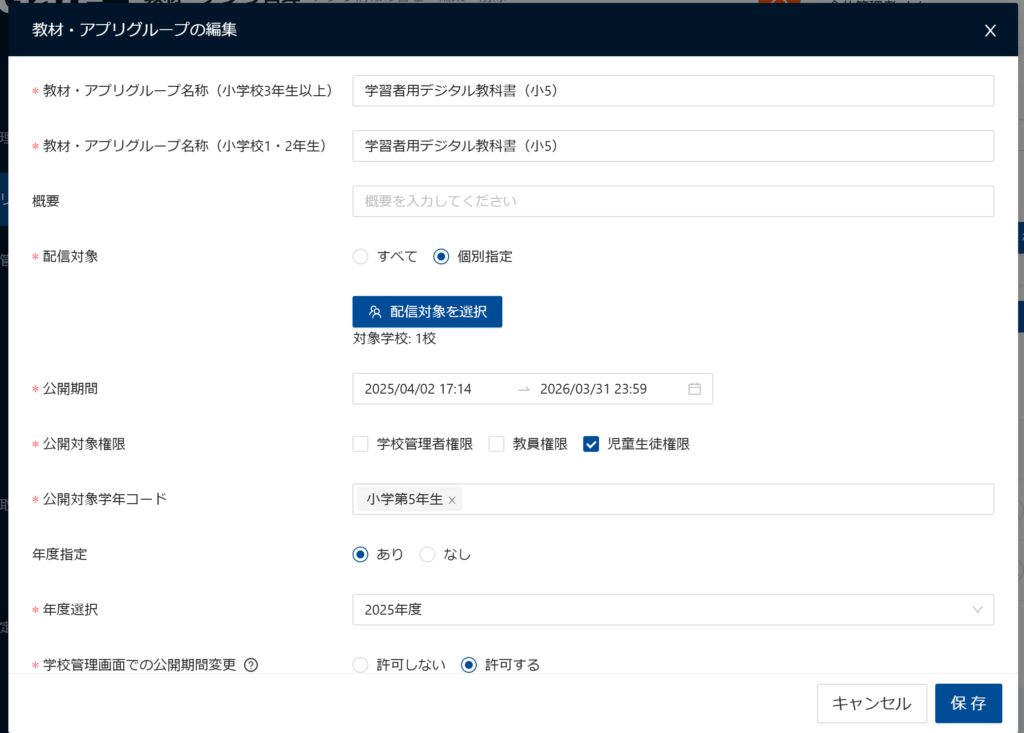Viewport: 1024px width, 733px height.
Task: Select なし for 年度指定
Action: point(427,555)
